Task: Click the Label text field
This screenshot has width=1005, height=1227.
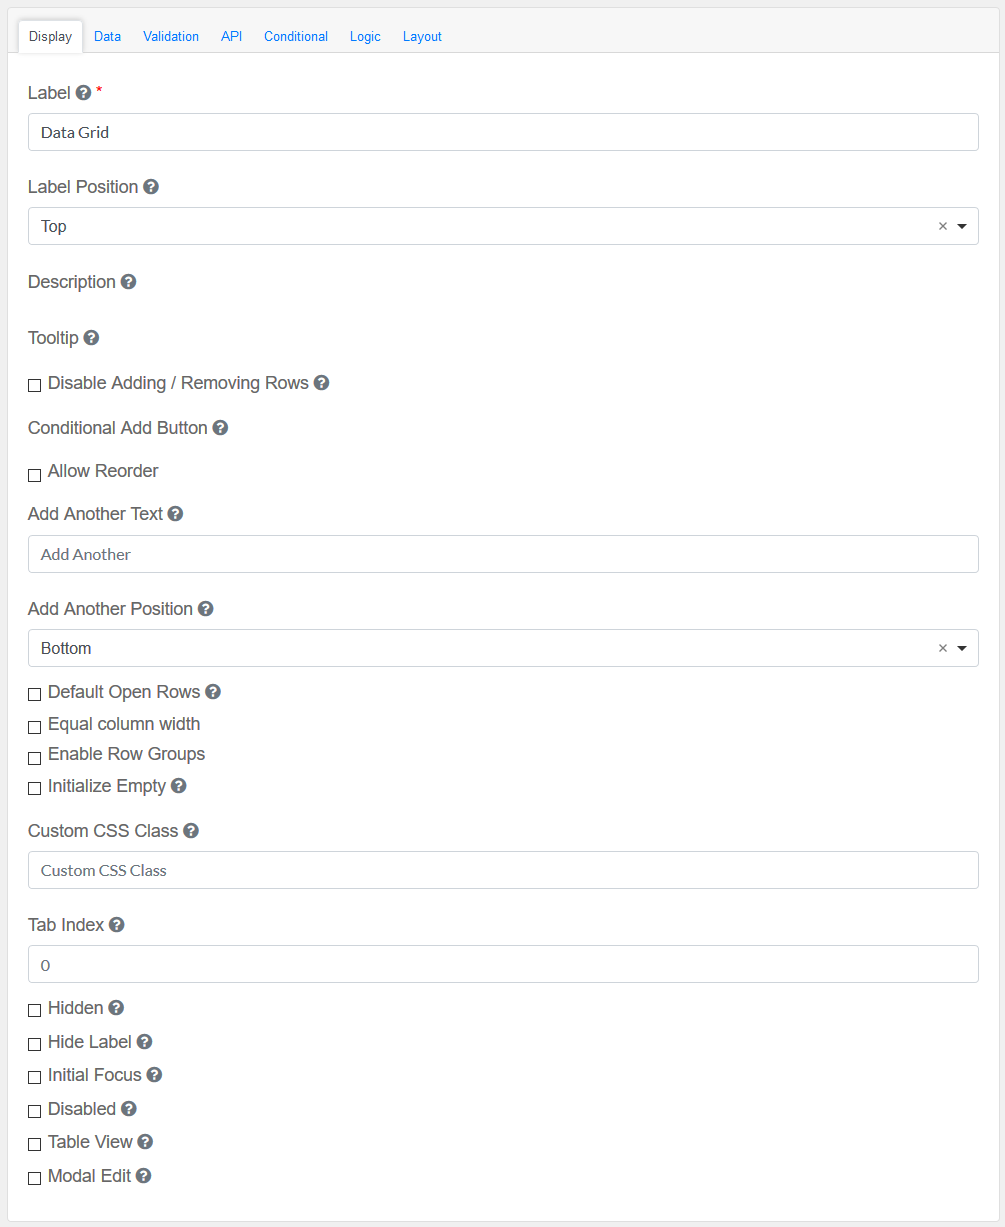Action: pyautogui.click(x=503, y=132)
